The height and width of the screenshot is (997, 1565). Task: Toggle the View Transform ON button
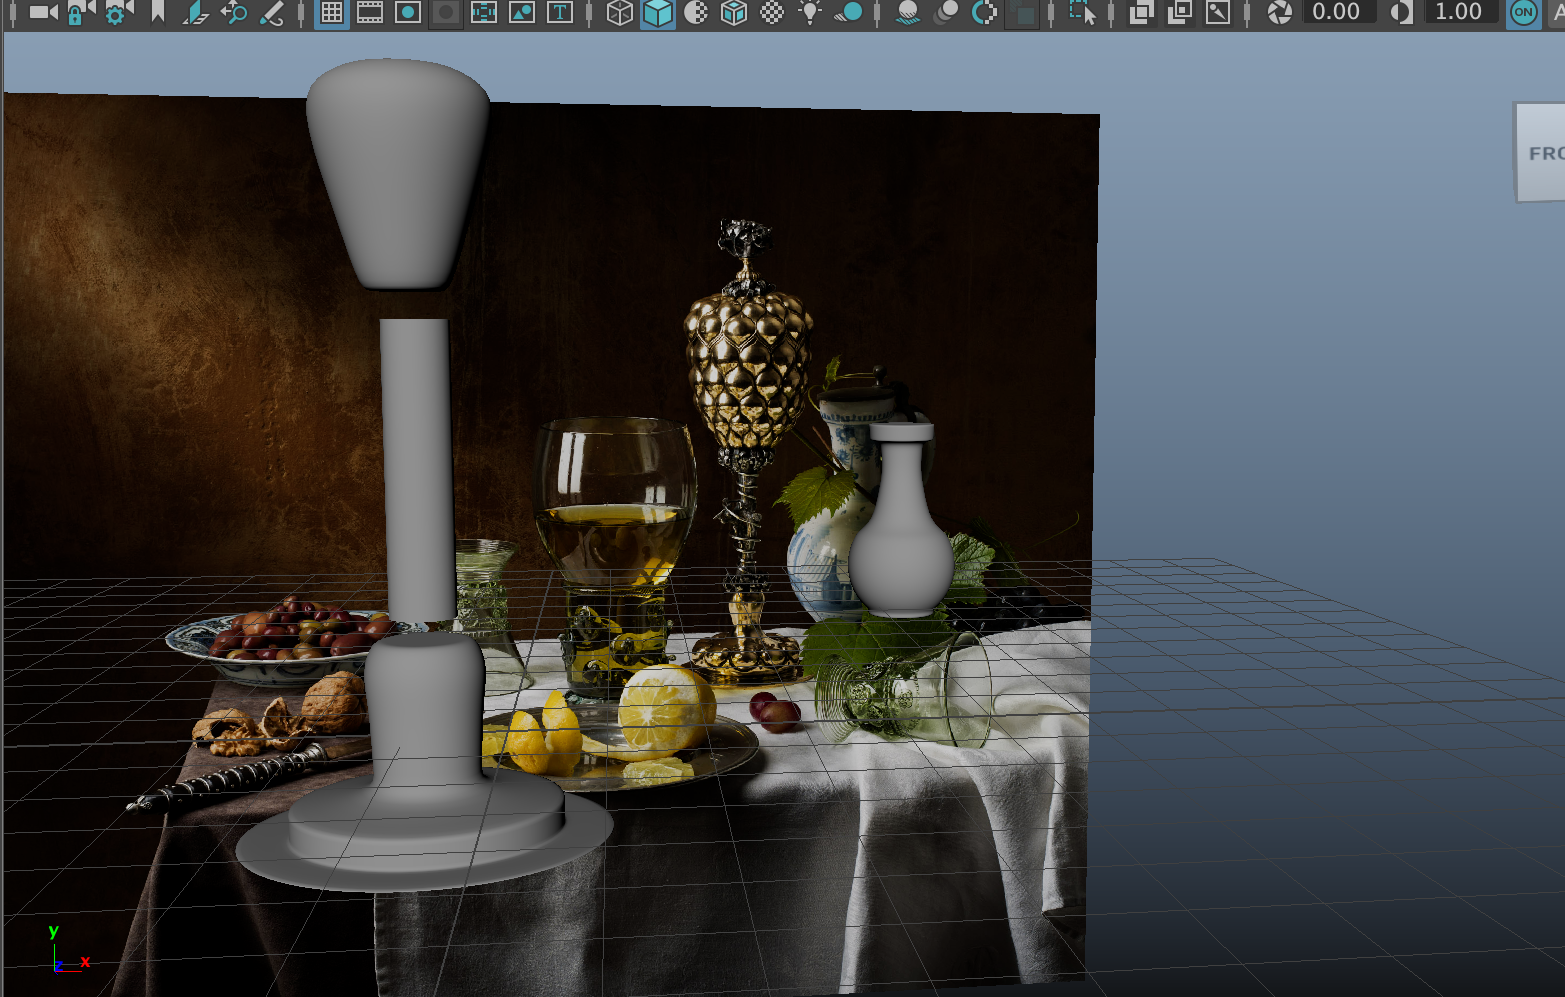coord(1523,13)
